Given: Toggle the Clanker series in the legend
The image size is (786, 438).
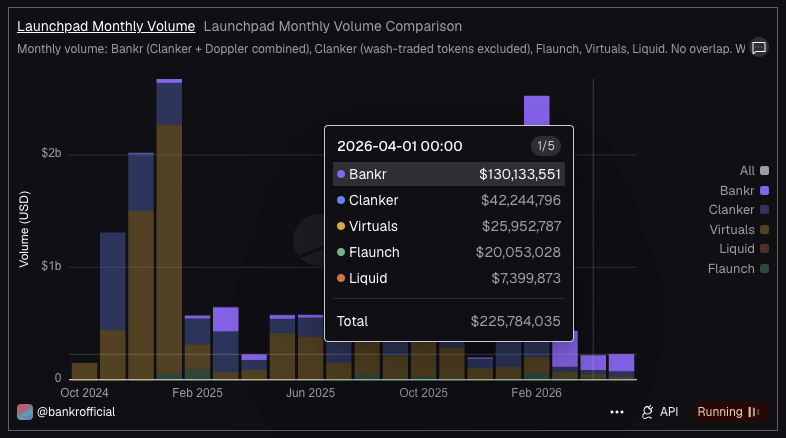Looking at the screenshot, I should [738, 209].
